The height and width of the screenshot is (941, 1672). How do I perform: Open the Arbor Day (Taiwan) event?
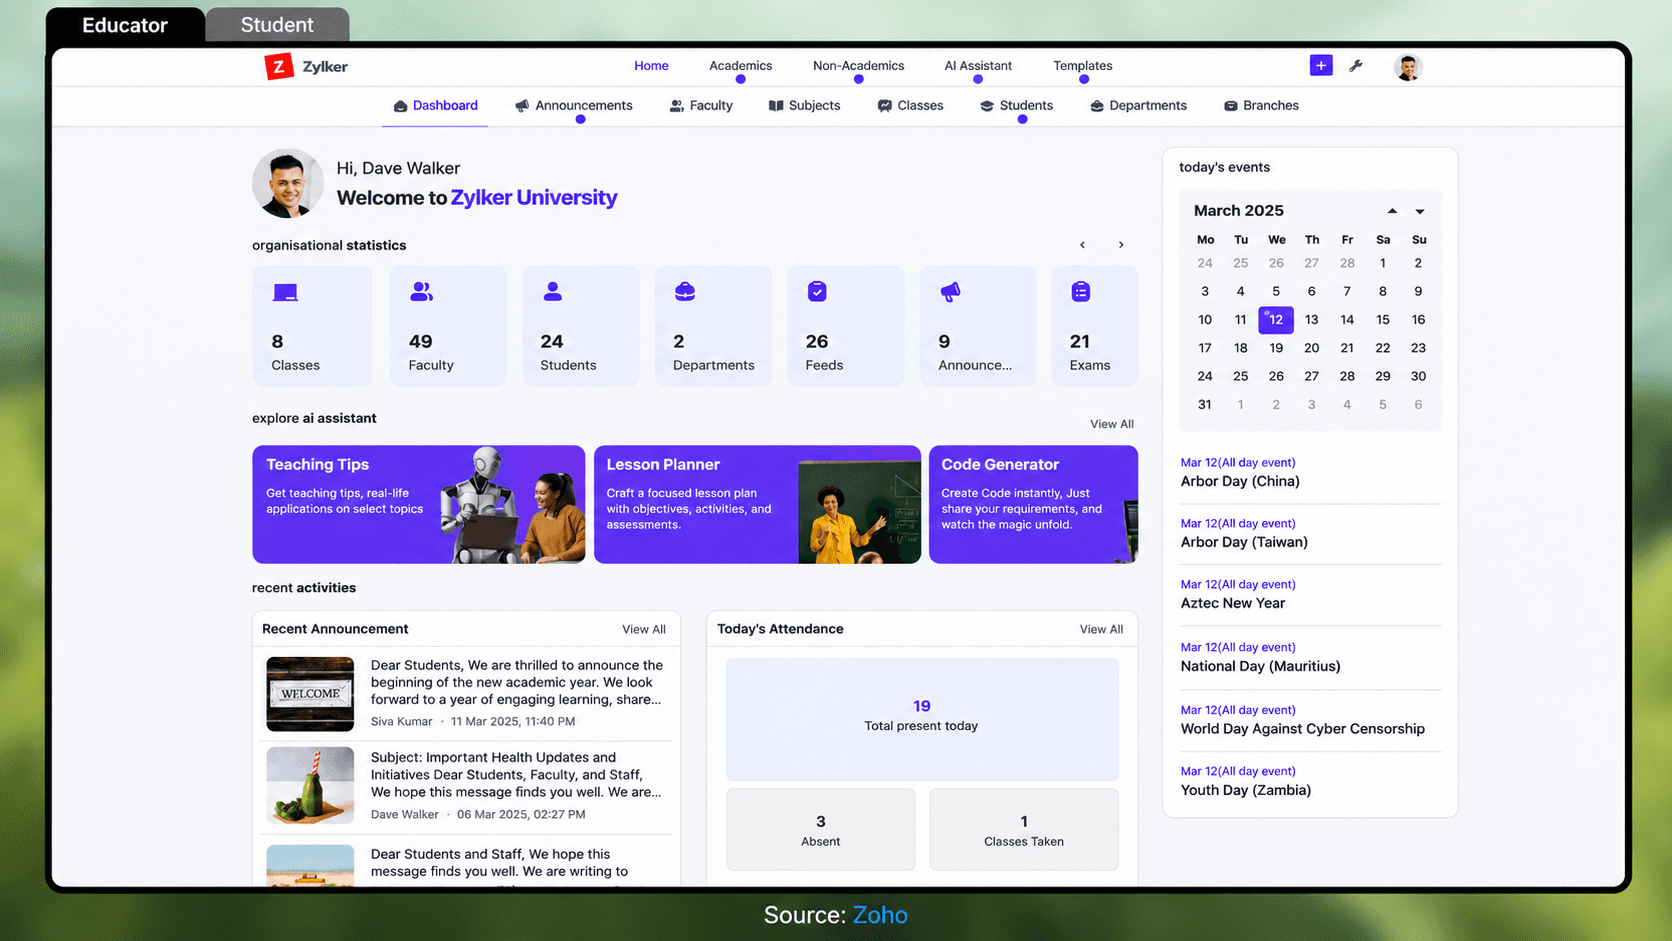pos(1244,542)
